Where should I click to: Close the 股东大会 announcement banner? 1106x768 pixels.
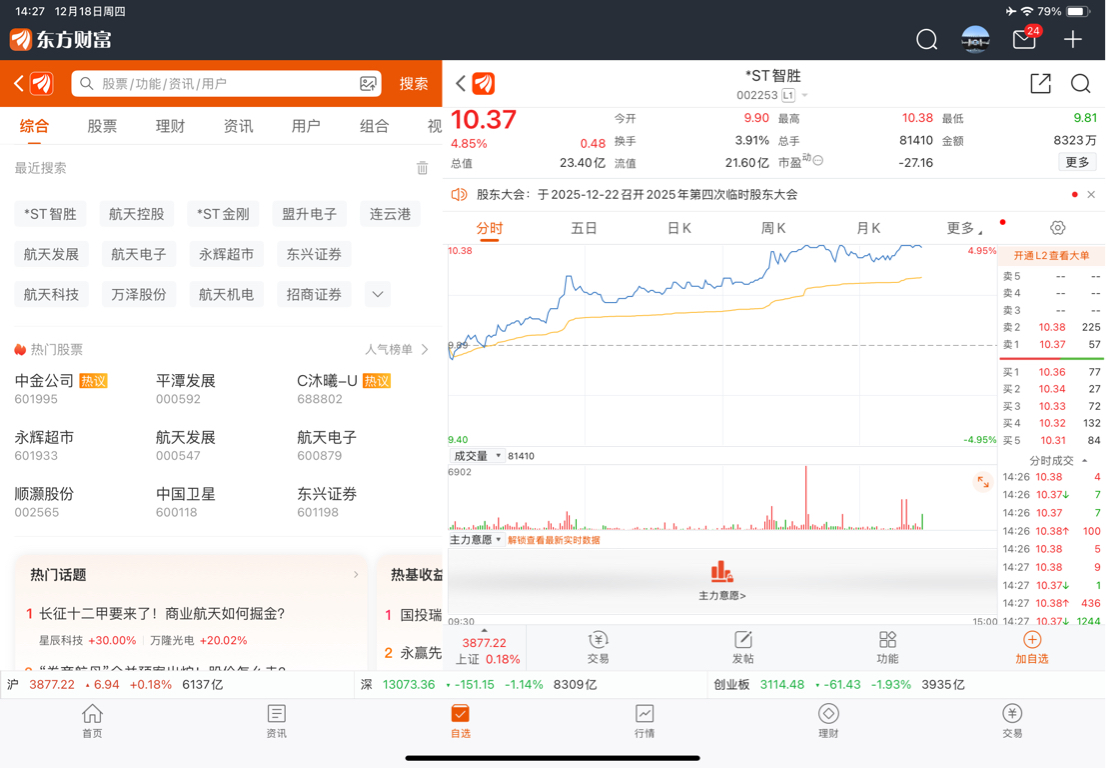click(1090, 195)
